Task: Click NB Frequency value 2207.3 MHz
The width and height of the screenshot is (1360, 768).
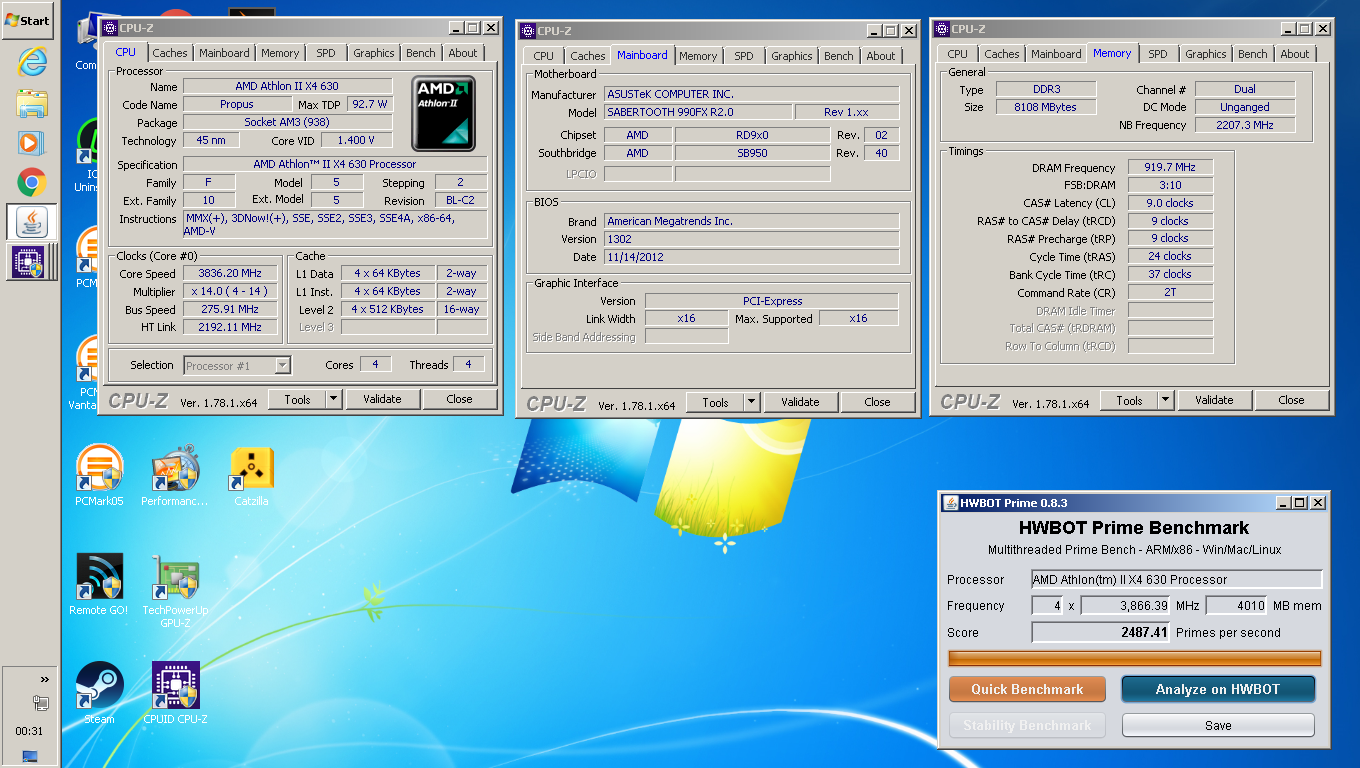Action: [x=1245, y=125]
